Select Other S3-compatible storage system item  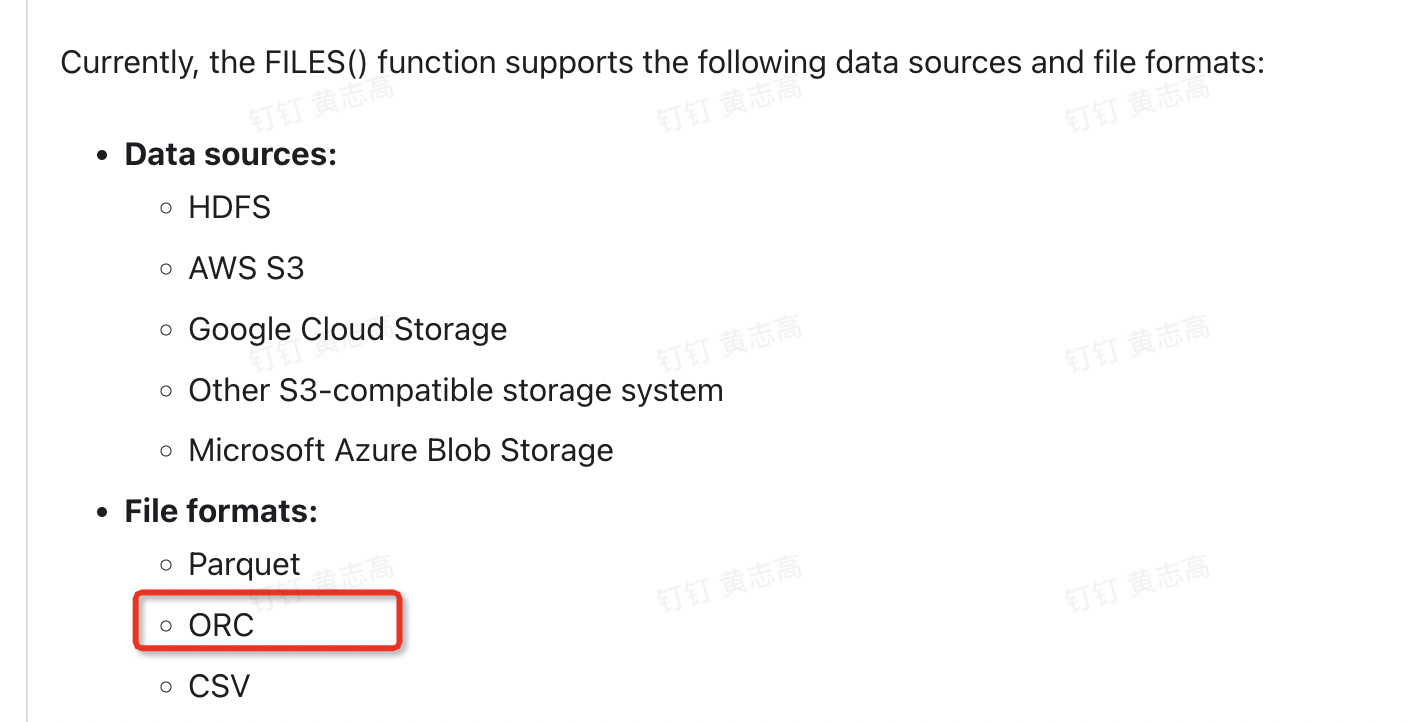click(455, 390)
